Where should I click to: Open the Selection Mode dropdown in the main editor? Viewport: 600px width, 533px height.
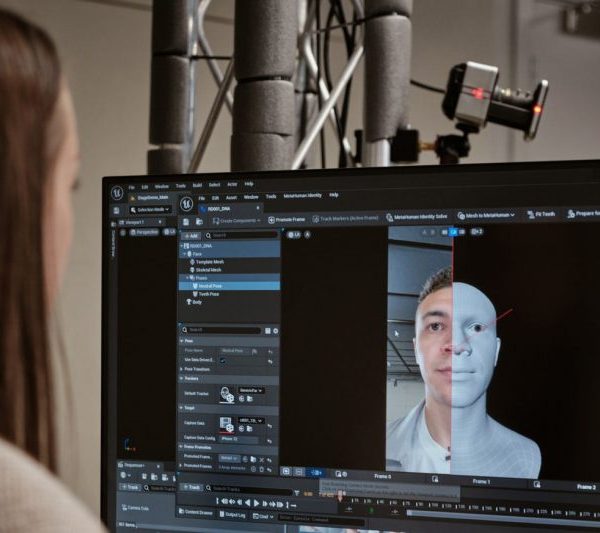click(150, 210)
